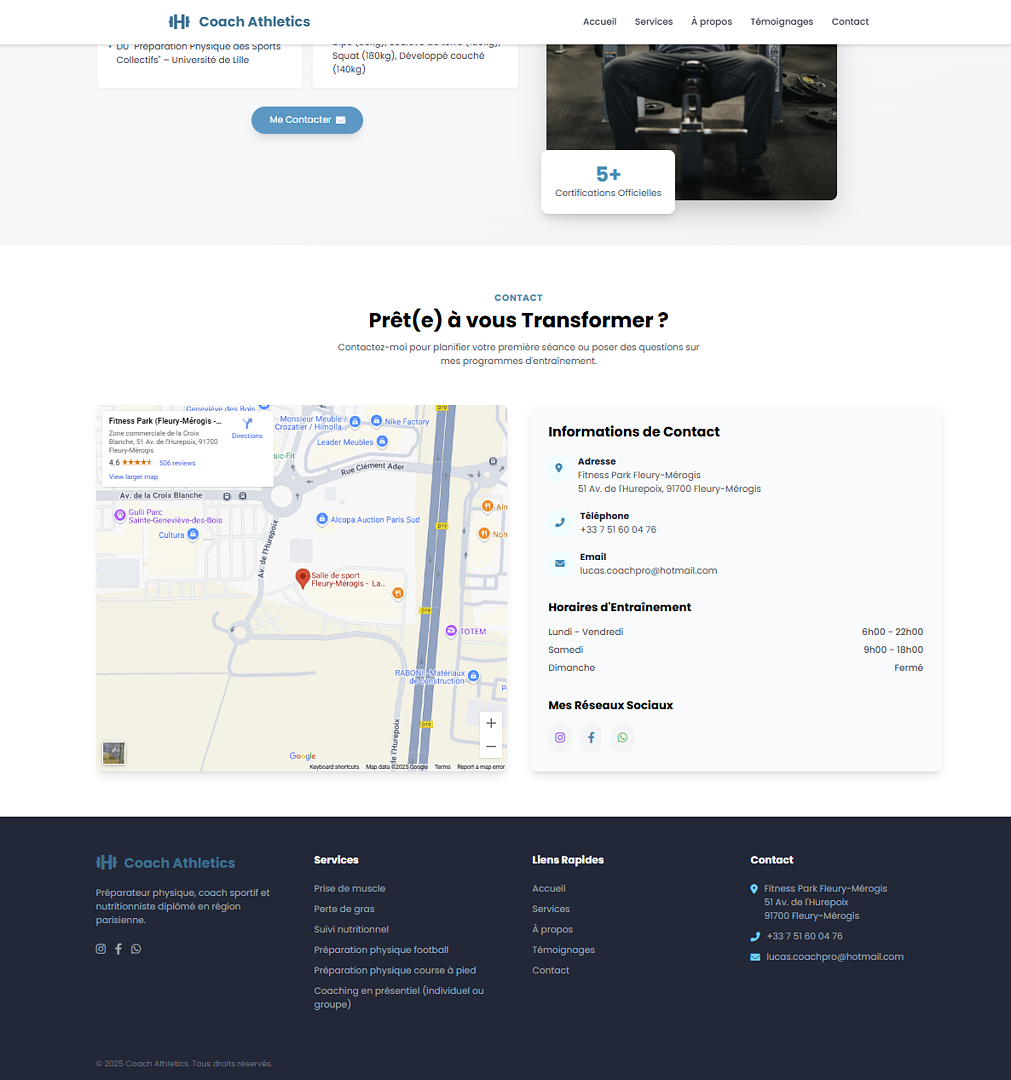
Task: Click footer location pin icon
Action: tap(754, 889)
